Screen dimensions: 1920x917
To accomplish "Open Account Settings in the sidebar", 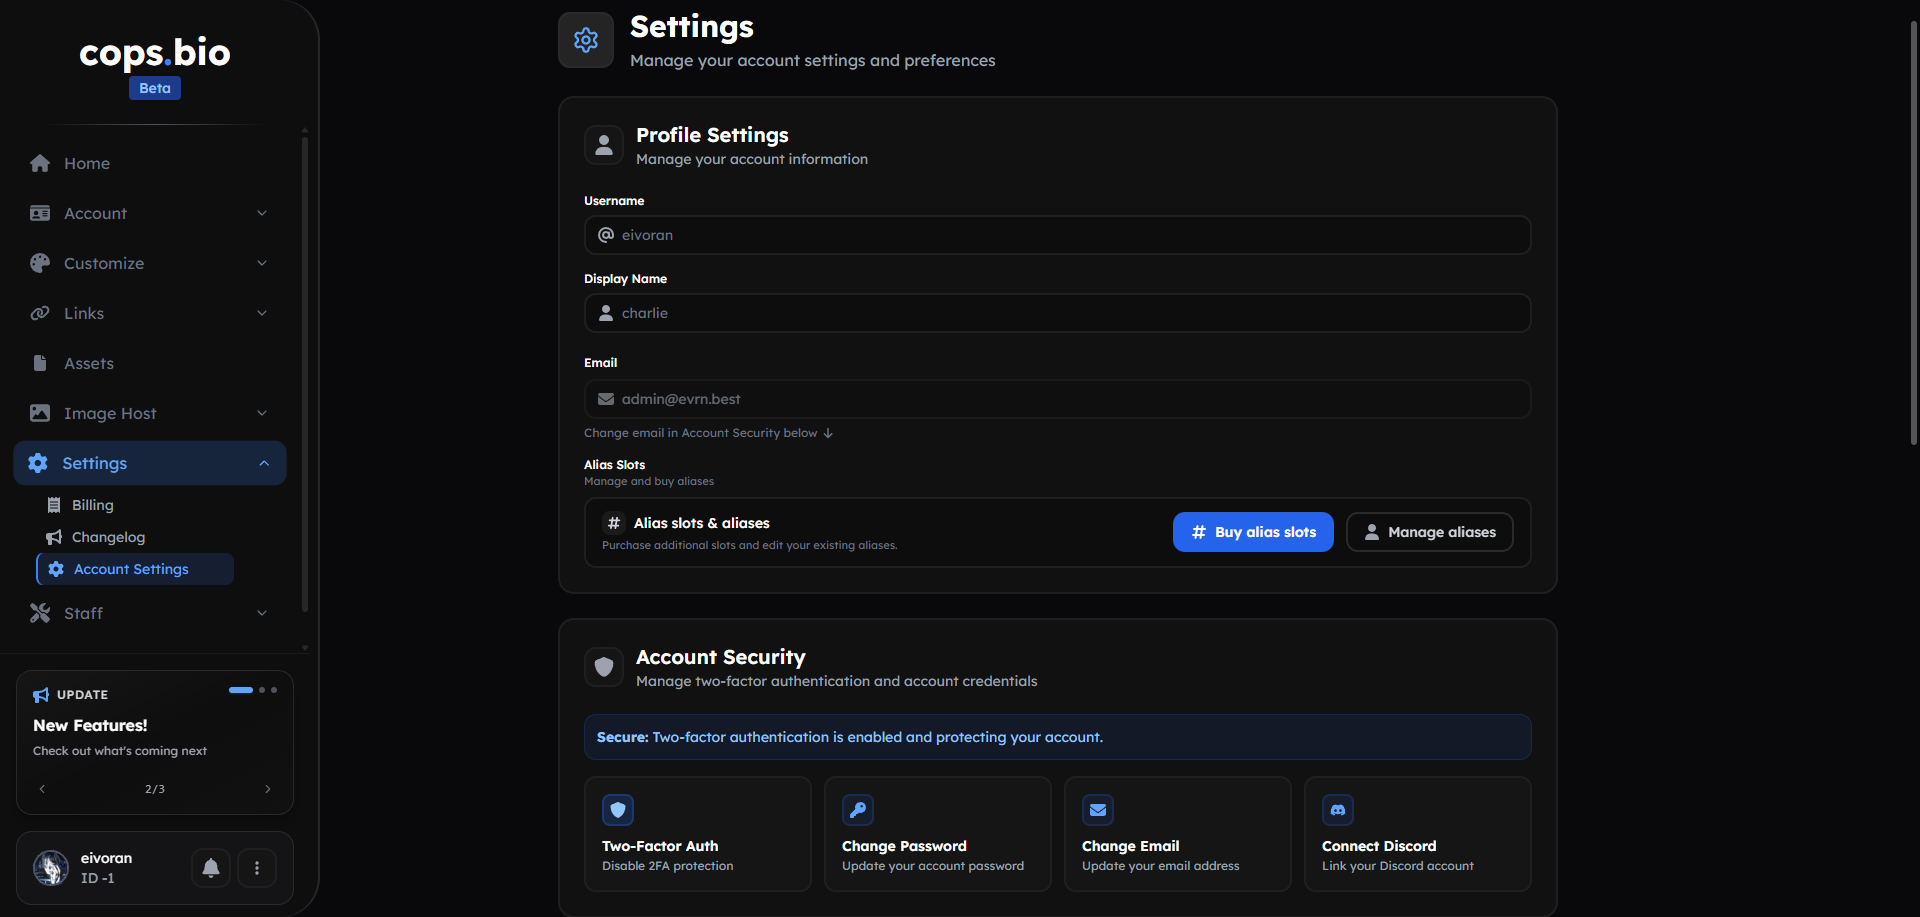I will coord(131,569).
